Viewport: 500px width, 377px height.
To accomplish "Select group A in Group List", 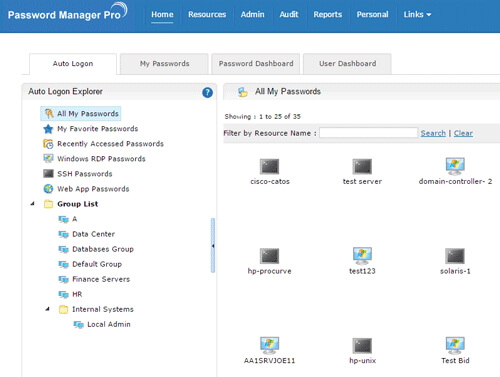I will [75, 219].
